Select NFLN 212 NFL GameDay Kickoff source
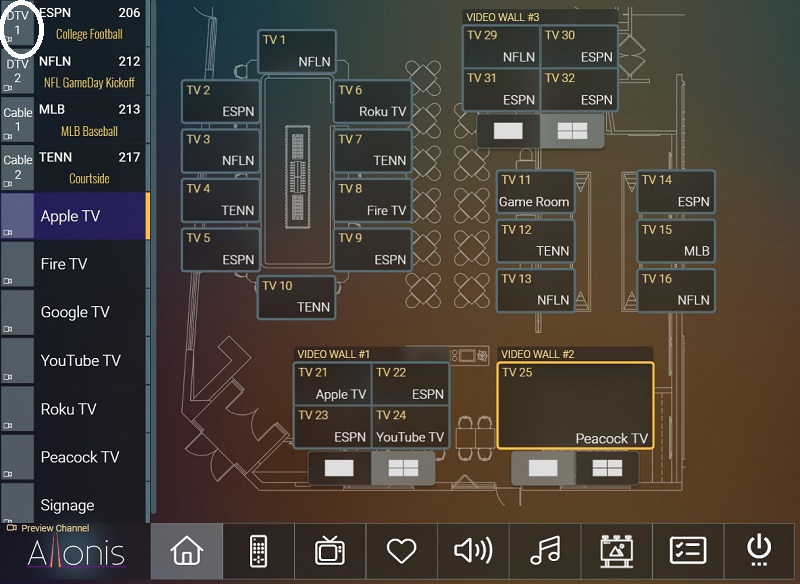800x584 pixels. click(90, 71)
